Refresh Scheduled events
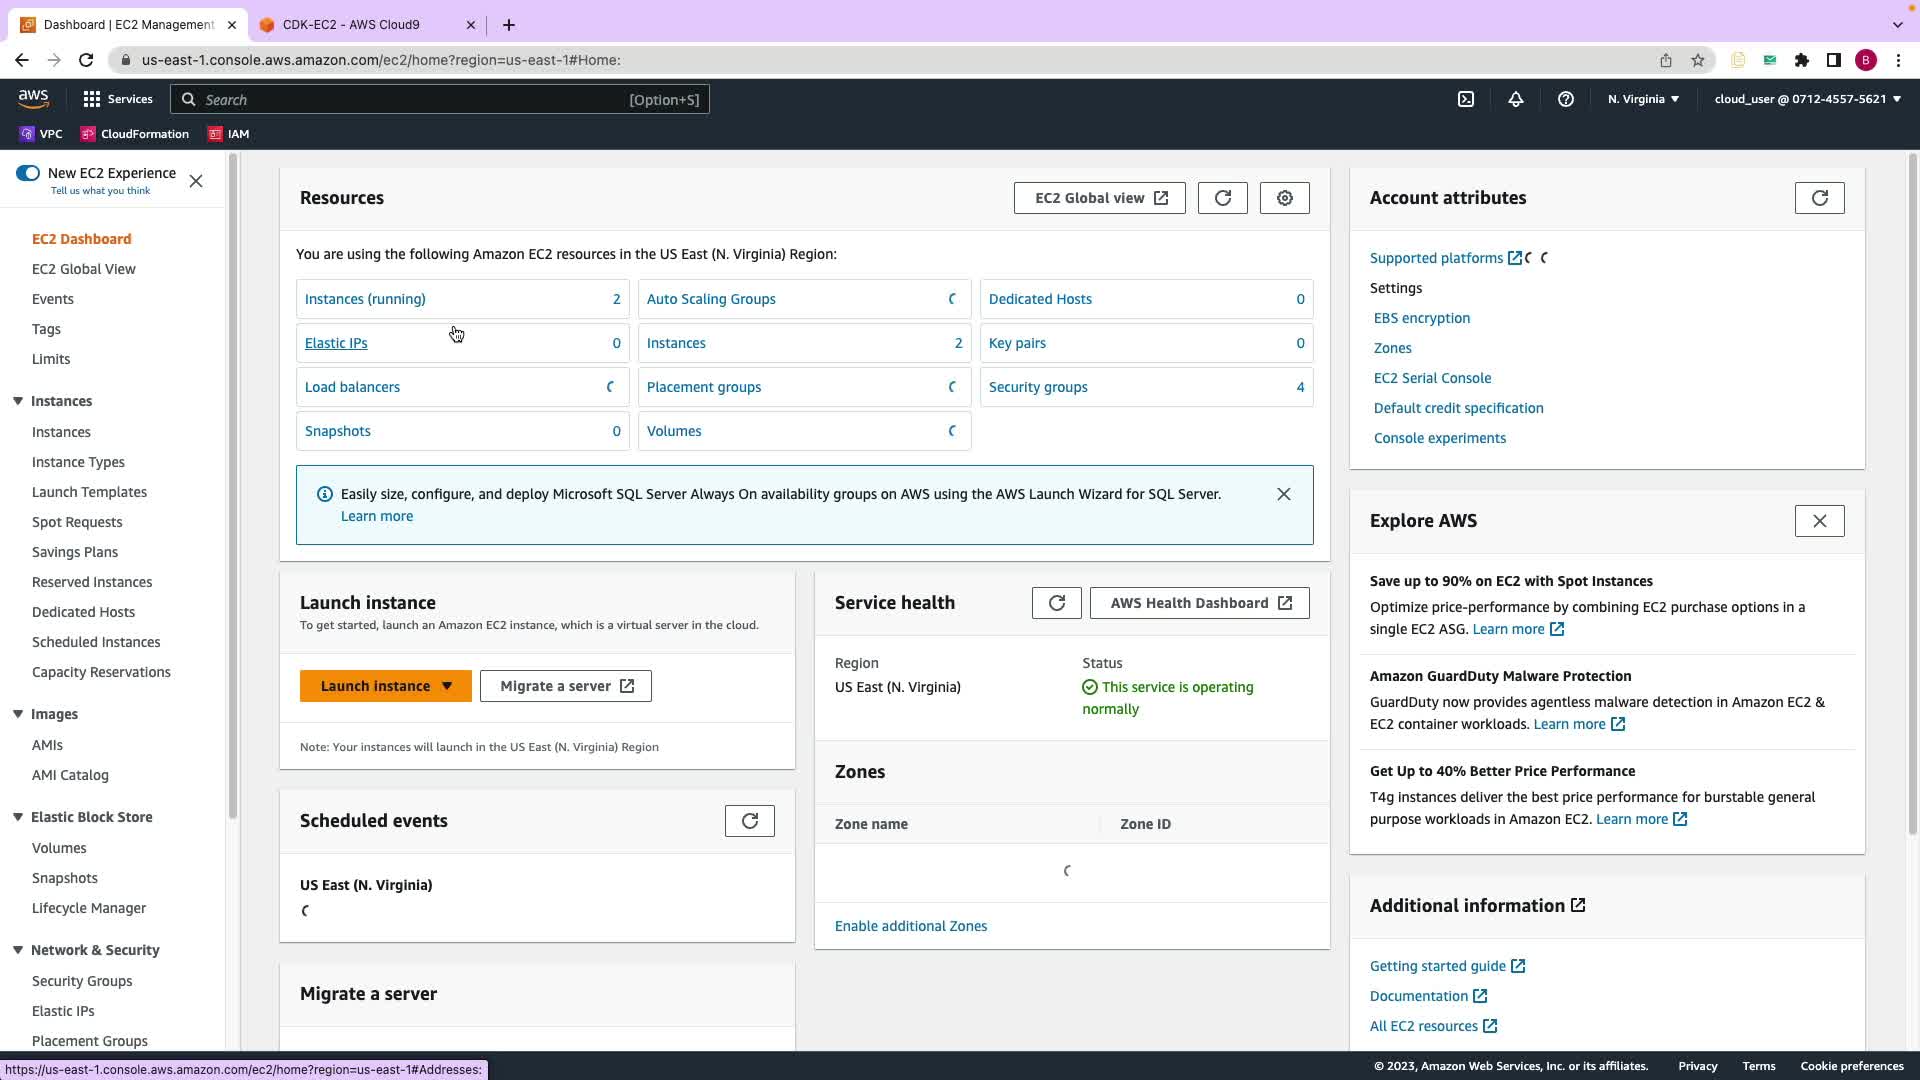The image size is (1920, 1080). 749,821
